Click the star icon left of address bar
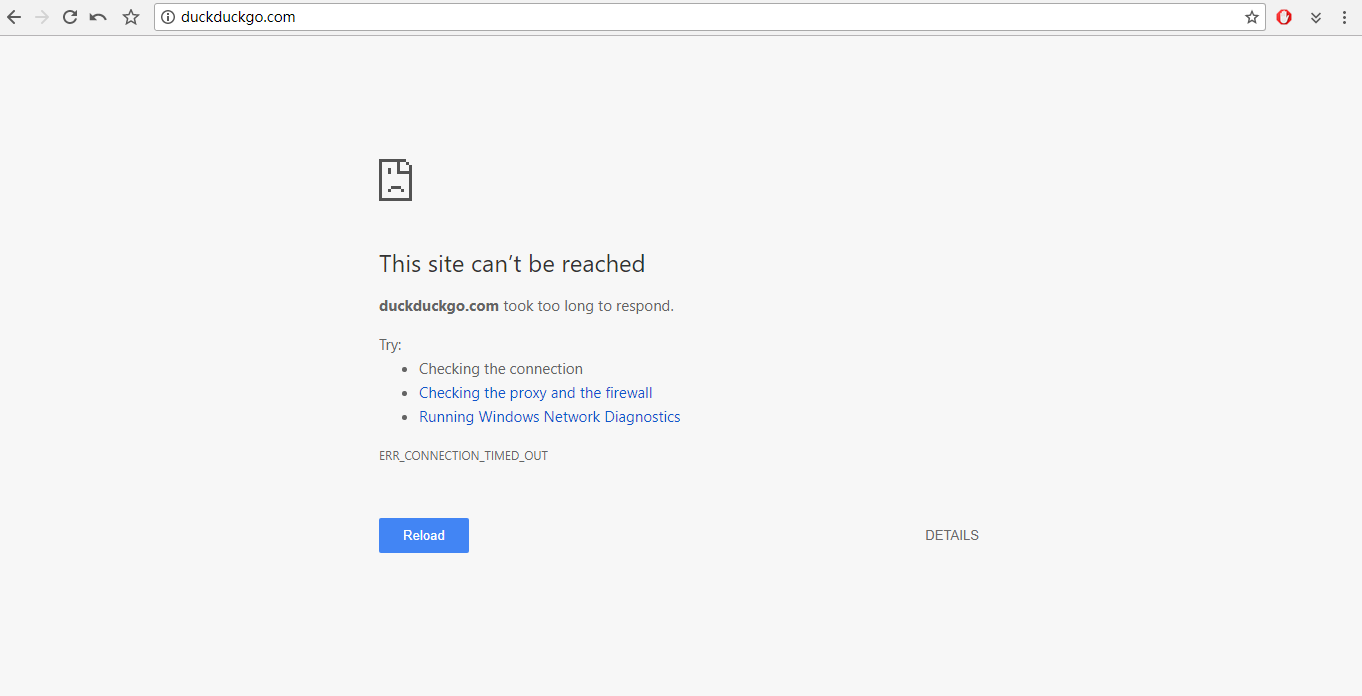The width and height of the screenshot is (1362, 696). [x=131, y=17]
